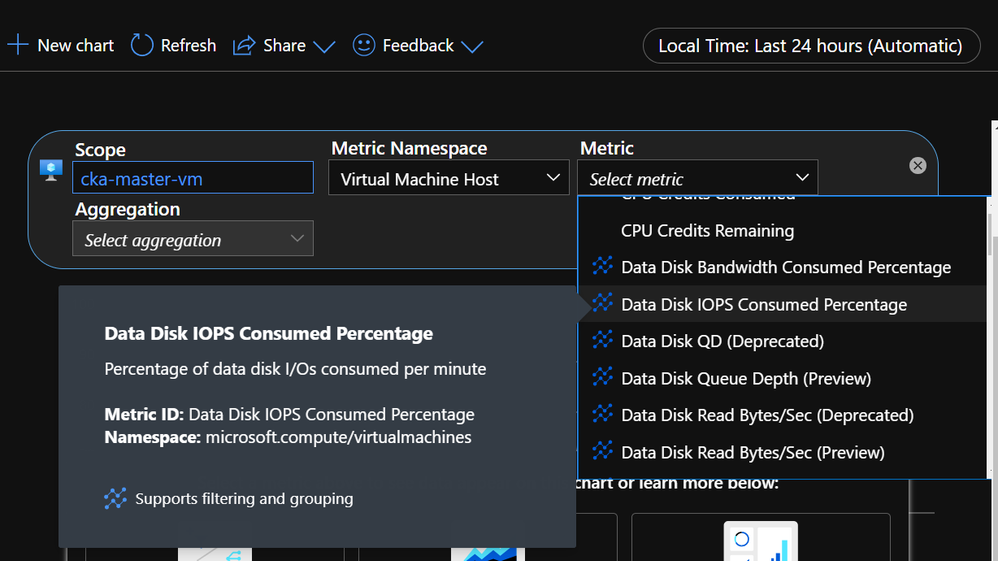Click the dimension icon beside Data Disk IOPS Consumed Percentage
The height and width of the screenshot is (561, 998).
point(602,302)
